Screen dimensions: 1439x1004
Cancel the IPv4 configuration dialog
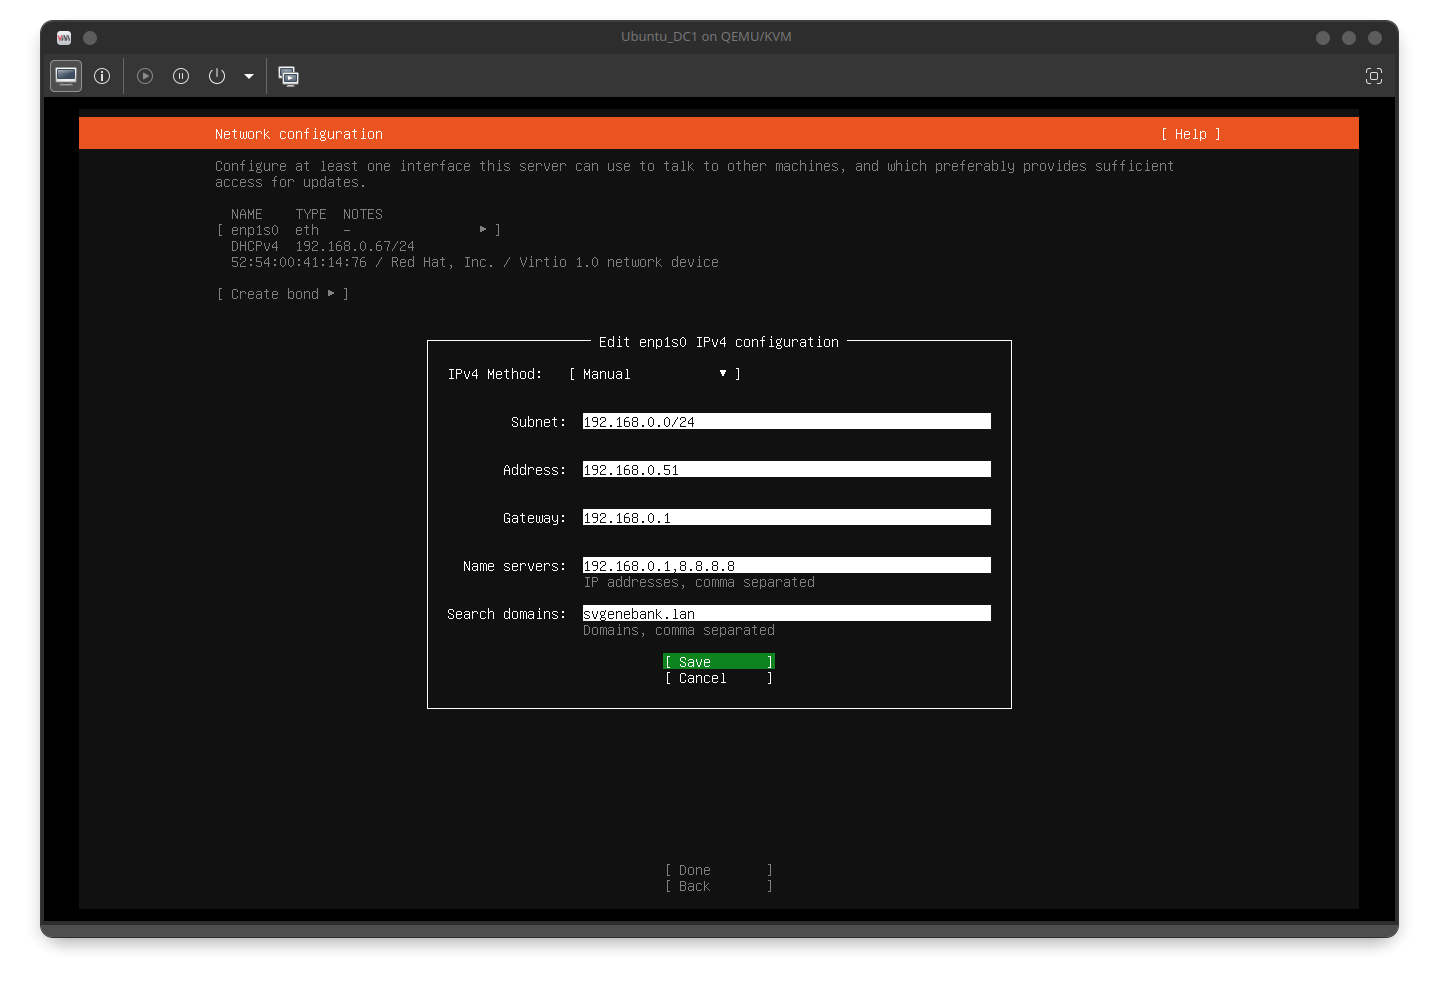point(719,678)
